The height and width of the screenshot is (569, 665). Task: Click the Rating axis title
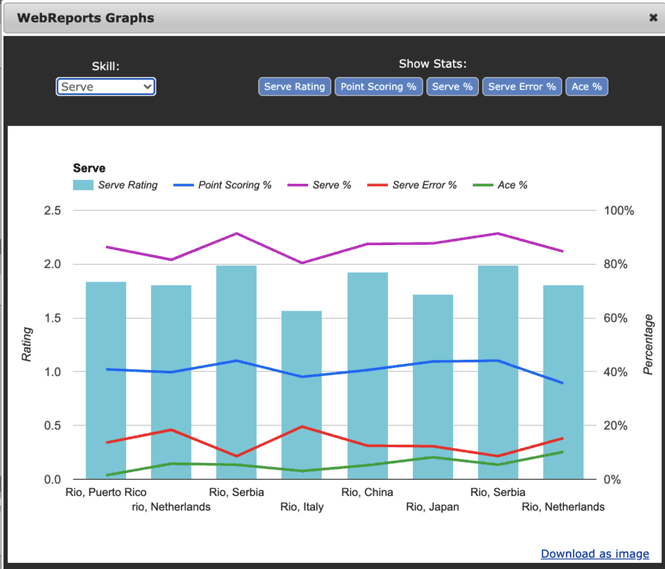coord(27,344)
